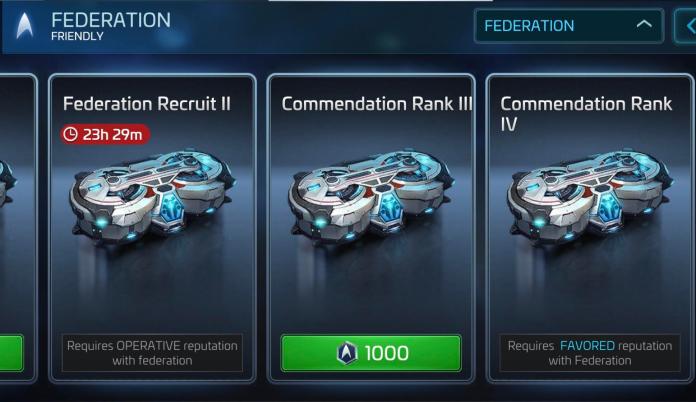
Task: Open the FEDERATION faction dropdown
Action: pyautogui.click(x=569, y=26)
